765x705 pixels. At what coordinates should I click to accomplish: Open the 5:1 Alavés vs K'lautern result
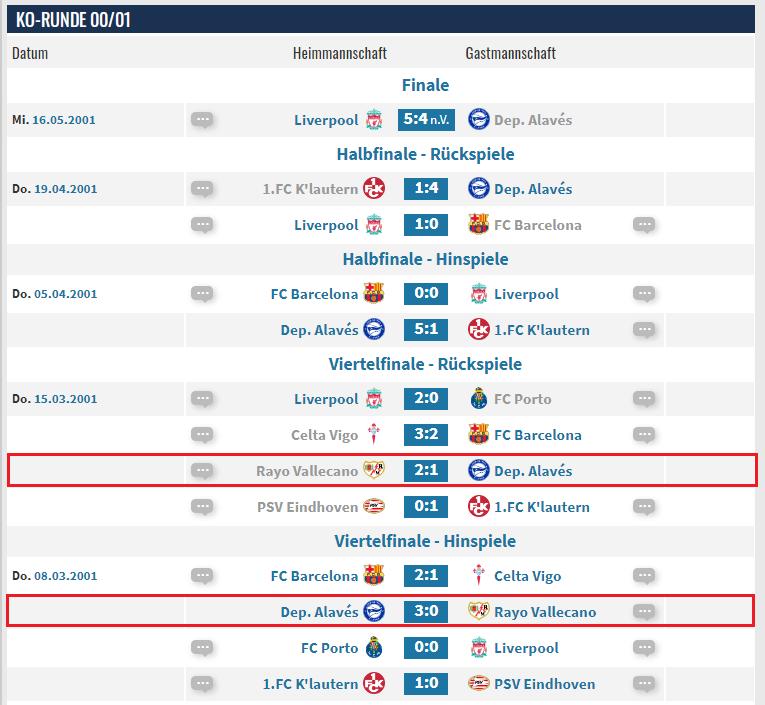tap(426, 330)
